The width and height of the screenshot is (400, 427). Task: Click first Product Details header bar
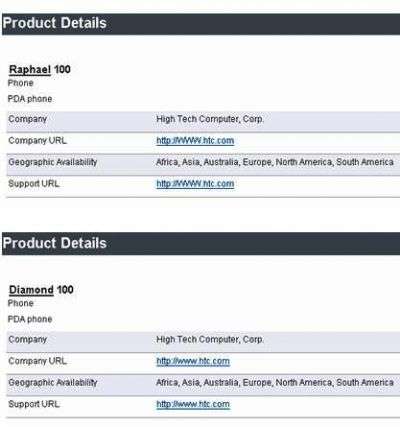[x=201, y=24]
